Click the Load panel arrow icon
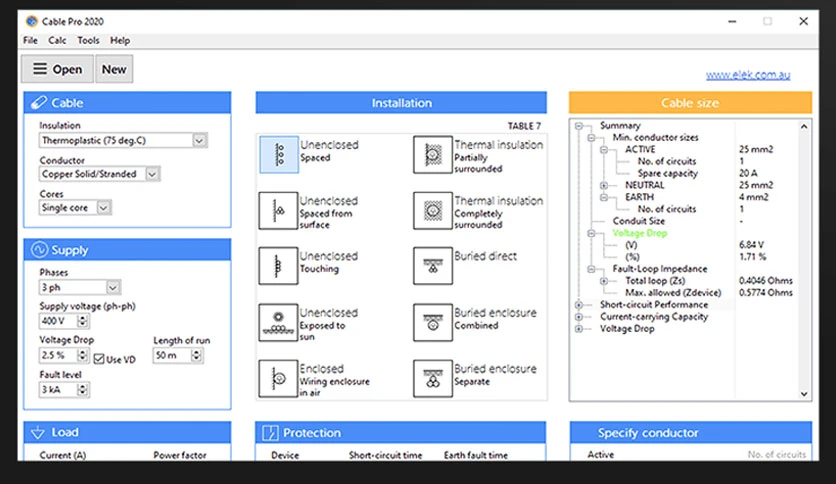This screenshot has width=836, height=484. [x=38, y=432]
